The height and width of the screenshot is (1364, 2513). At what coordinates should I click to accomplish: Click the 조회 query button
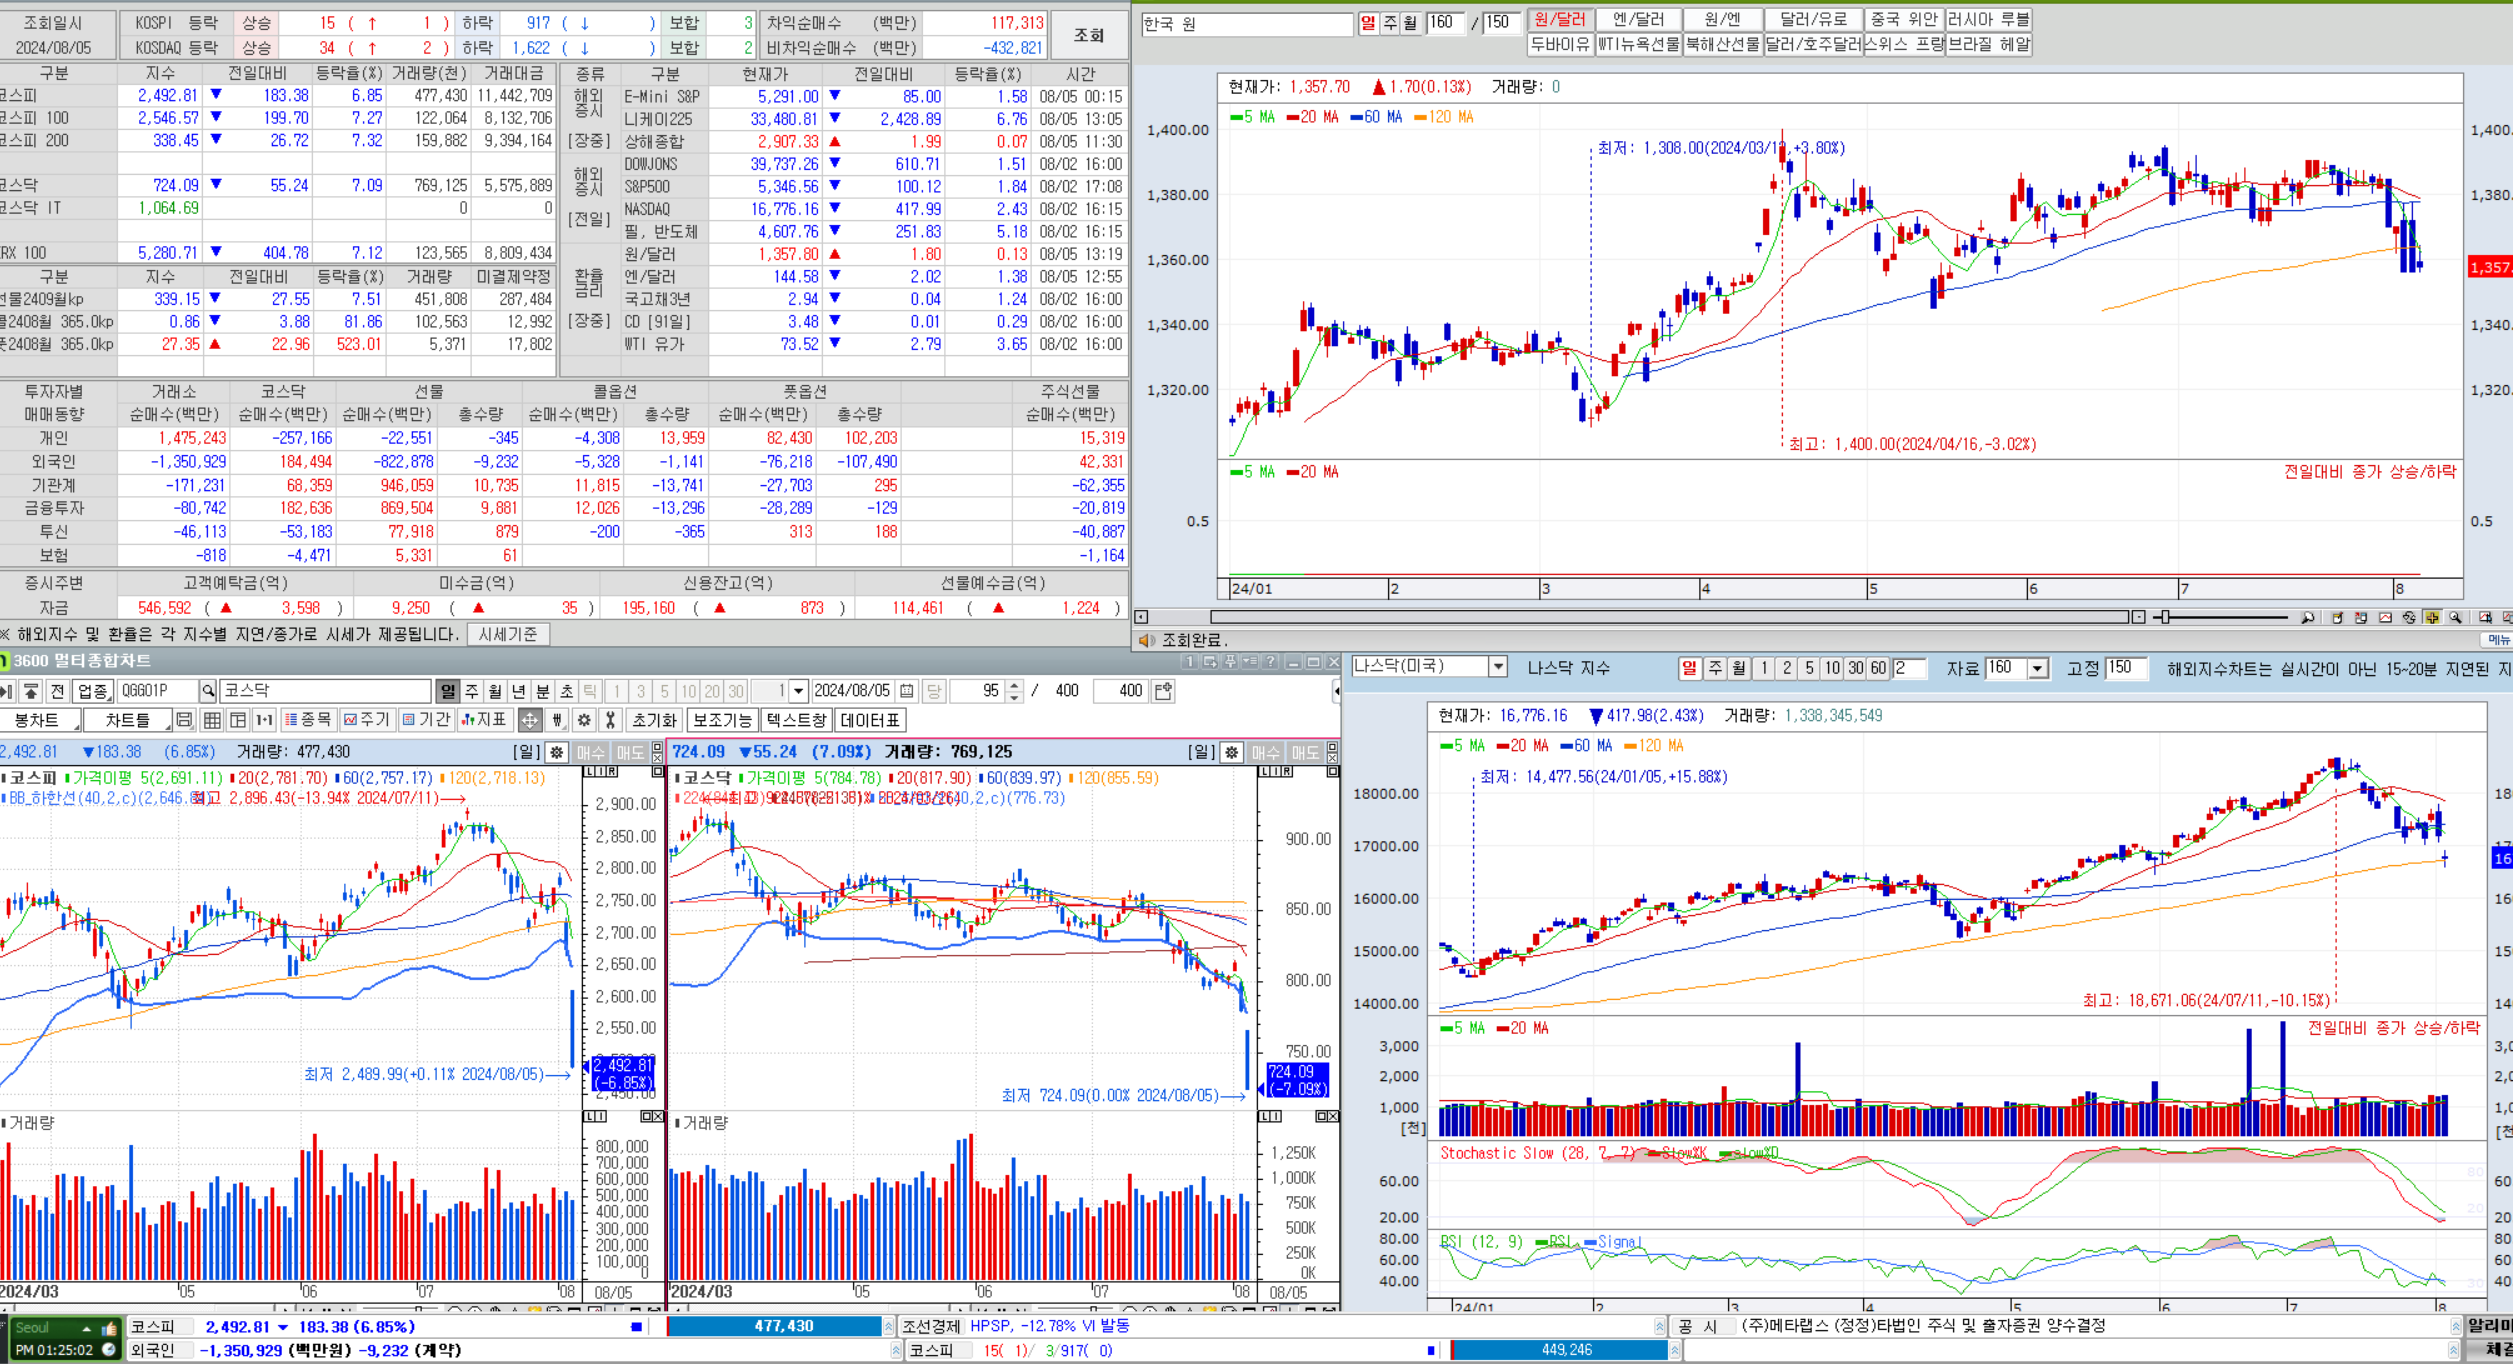tap(1089, 35)
